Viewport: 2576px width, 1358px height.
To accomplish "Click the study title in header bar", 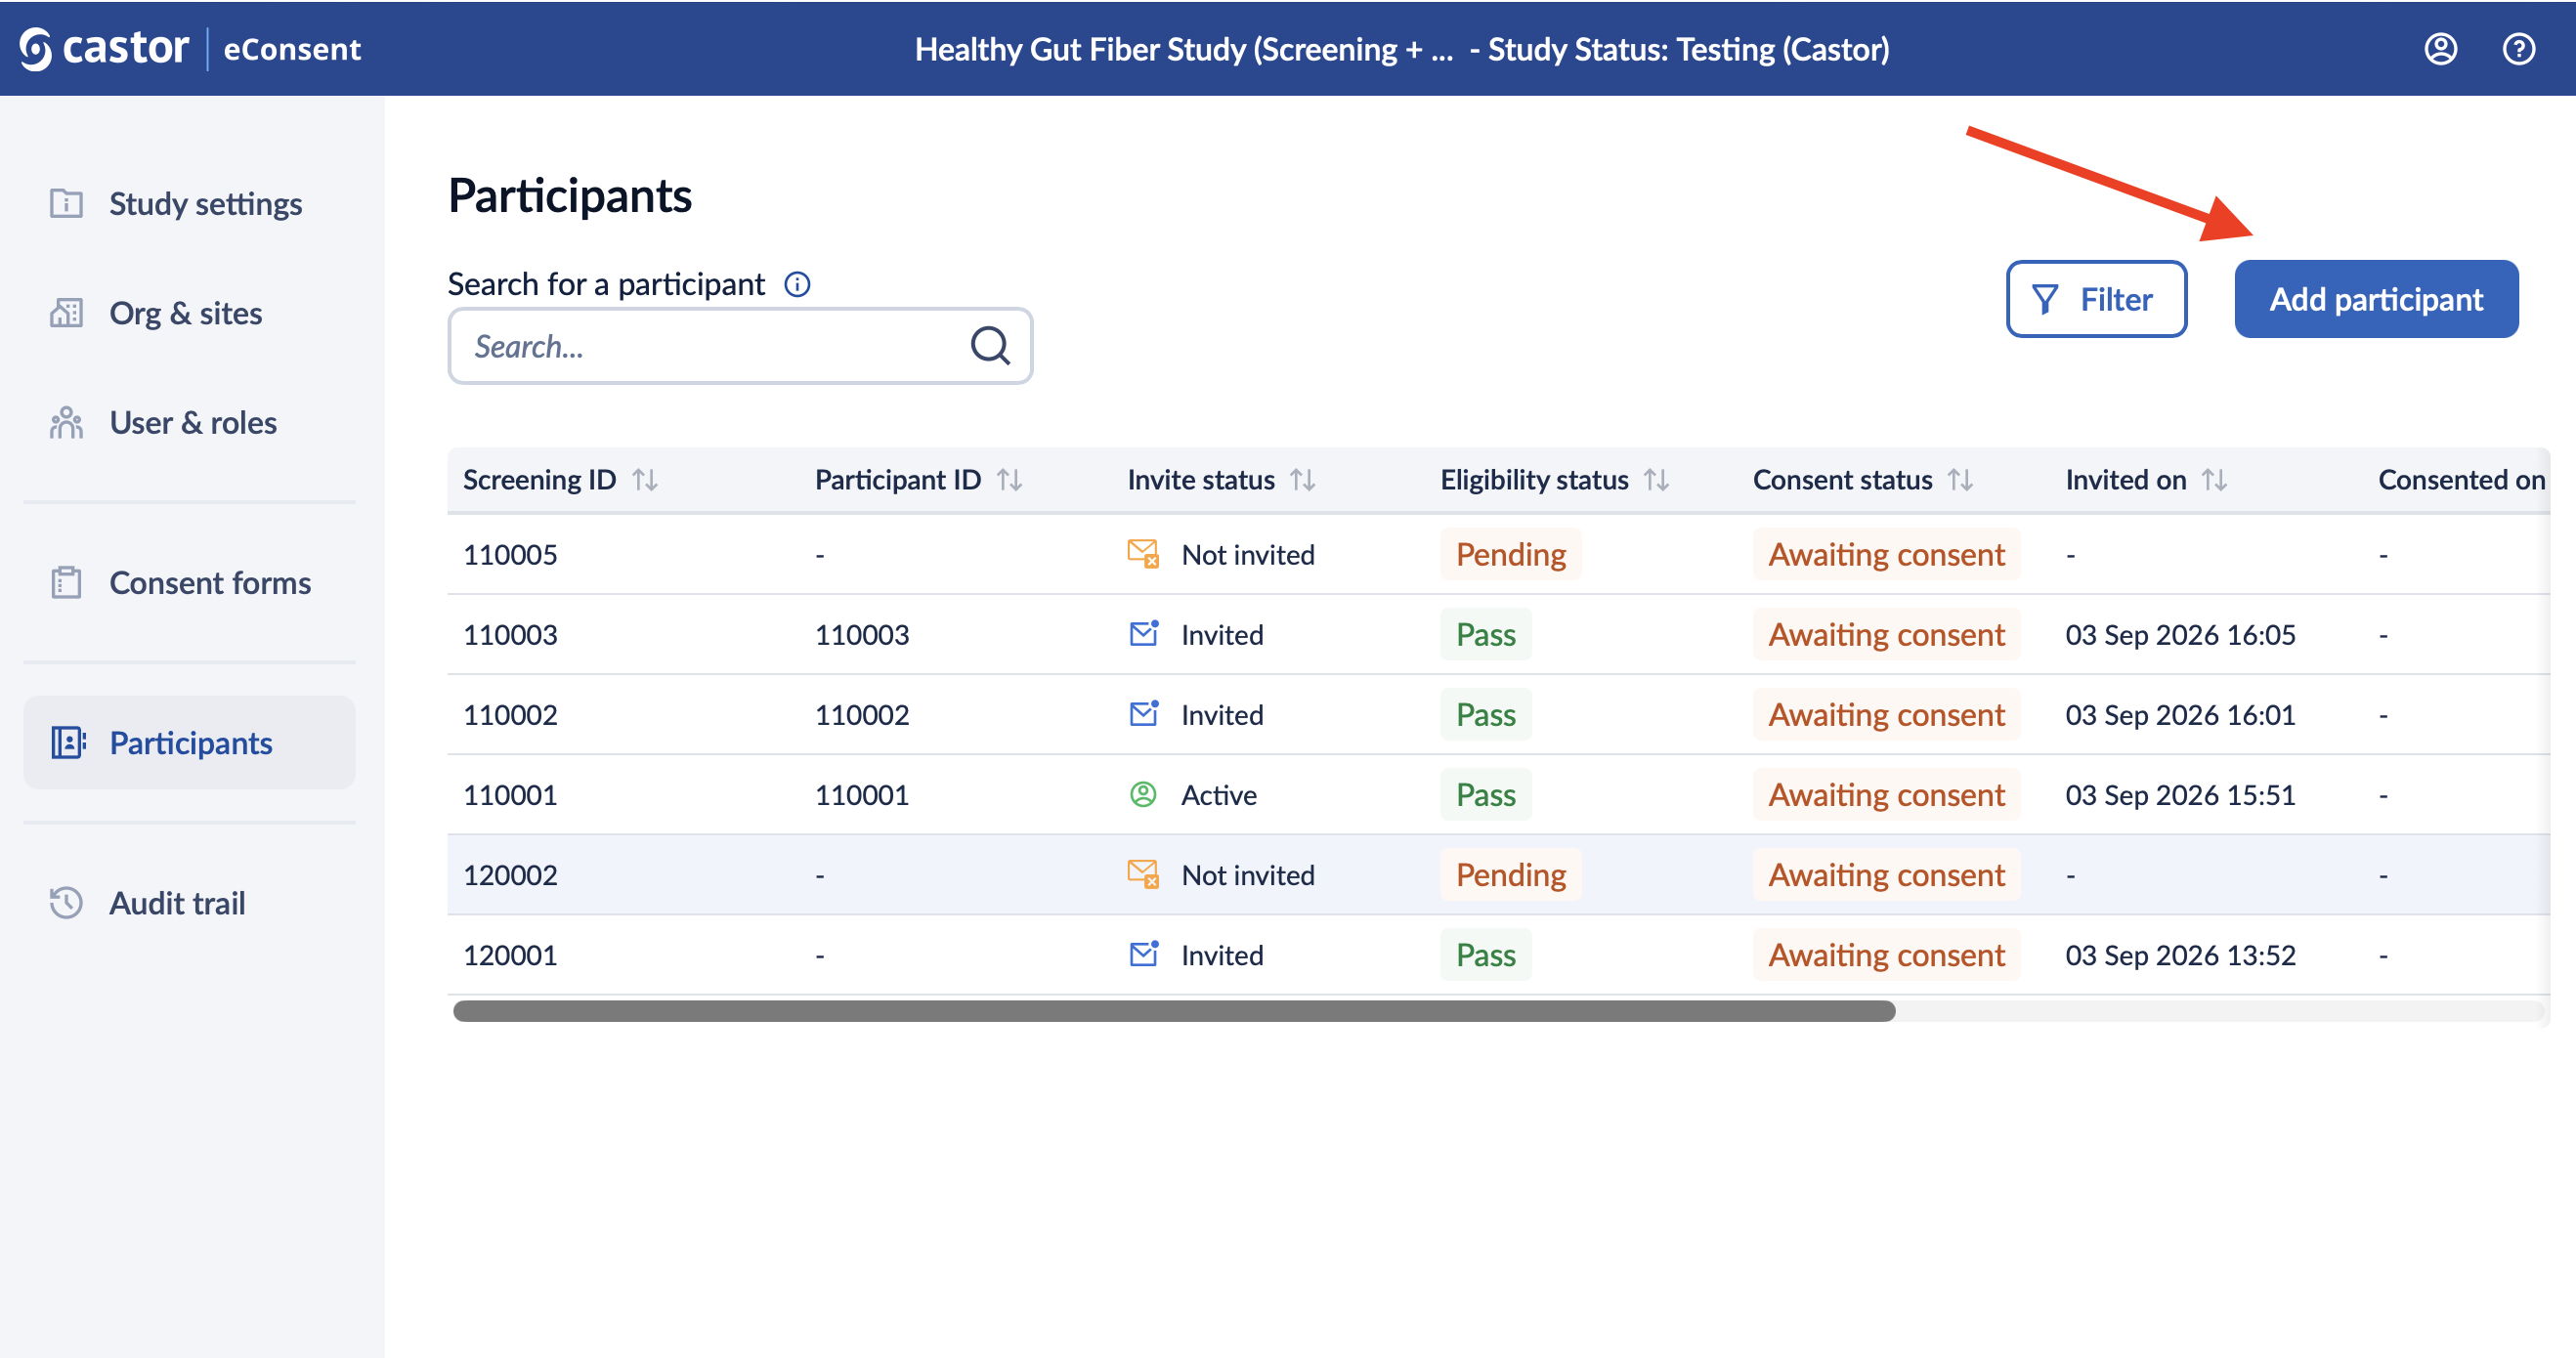I will coord(1402,49).
